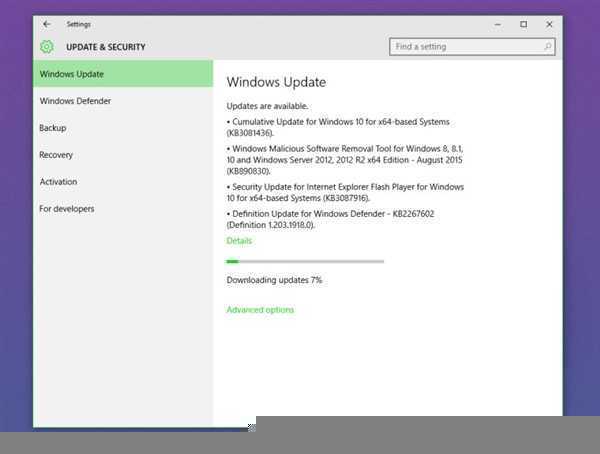The height and width of the screenshot is (454, 600).
Task: Open the Windows Defender section
Action: point(123,101)
